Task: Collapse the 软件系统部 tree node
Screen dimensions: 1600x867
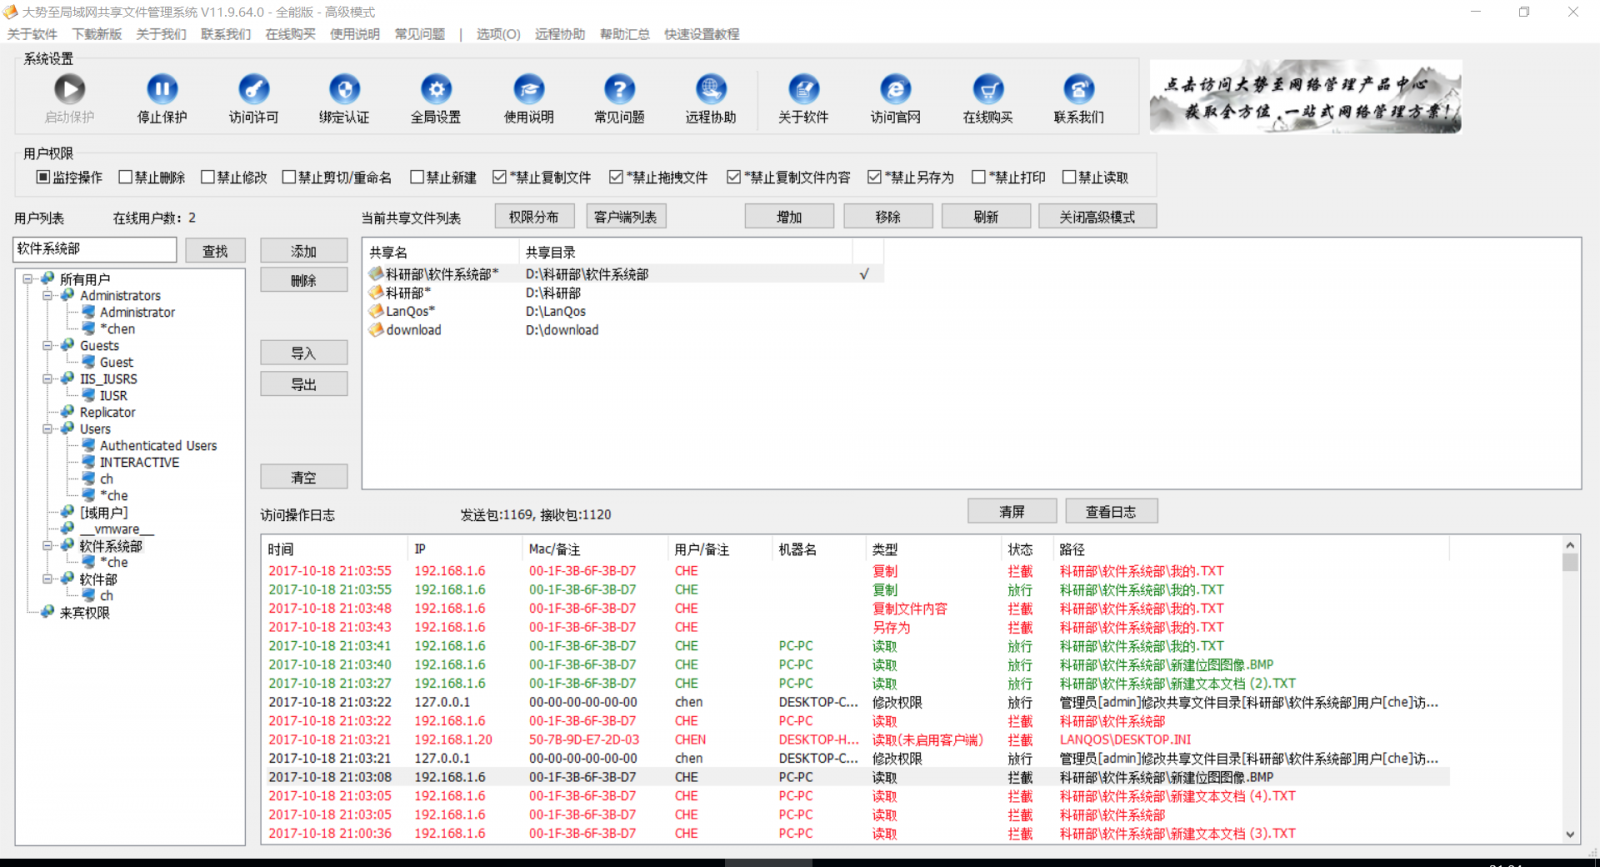Action: tap(47, 546)
